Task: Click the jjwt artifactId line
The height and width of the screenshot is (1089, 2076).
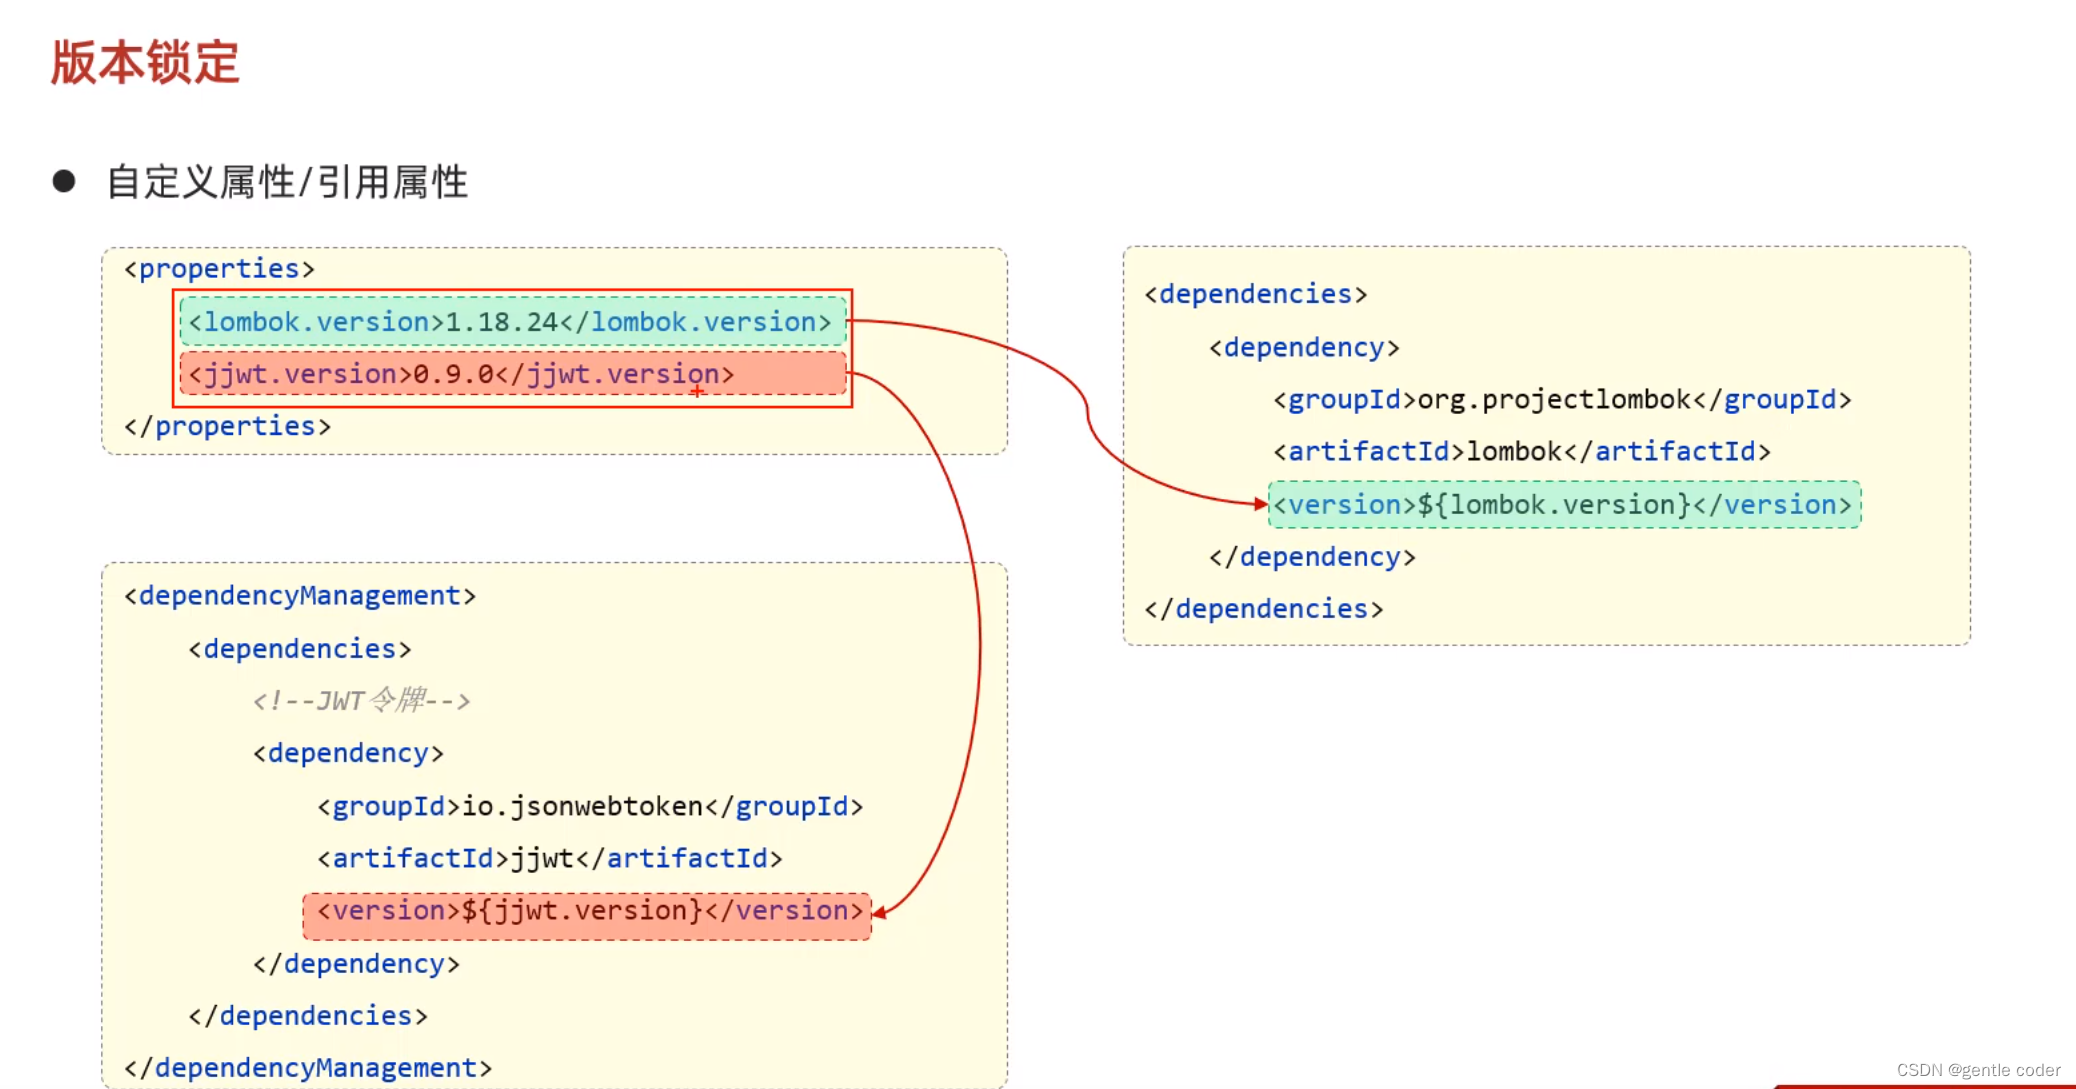Action: point(550,858)
